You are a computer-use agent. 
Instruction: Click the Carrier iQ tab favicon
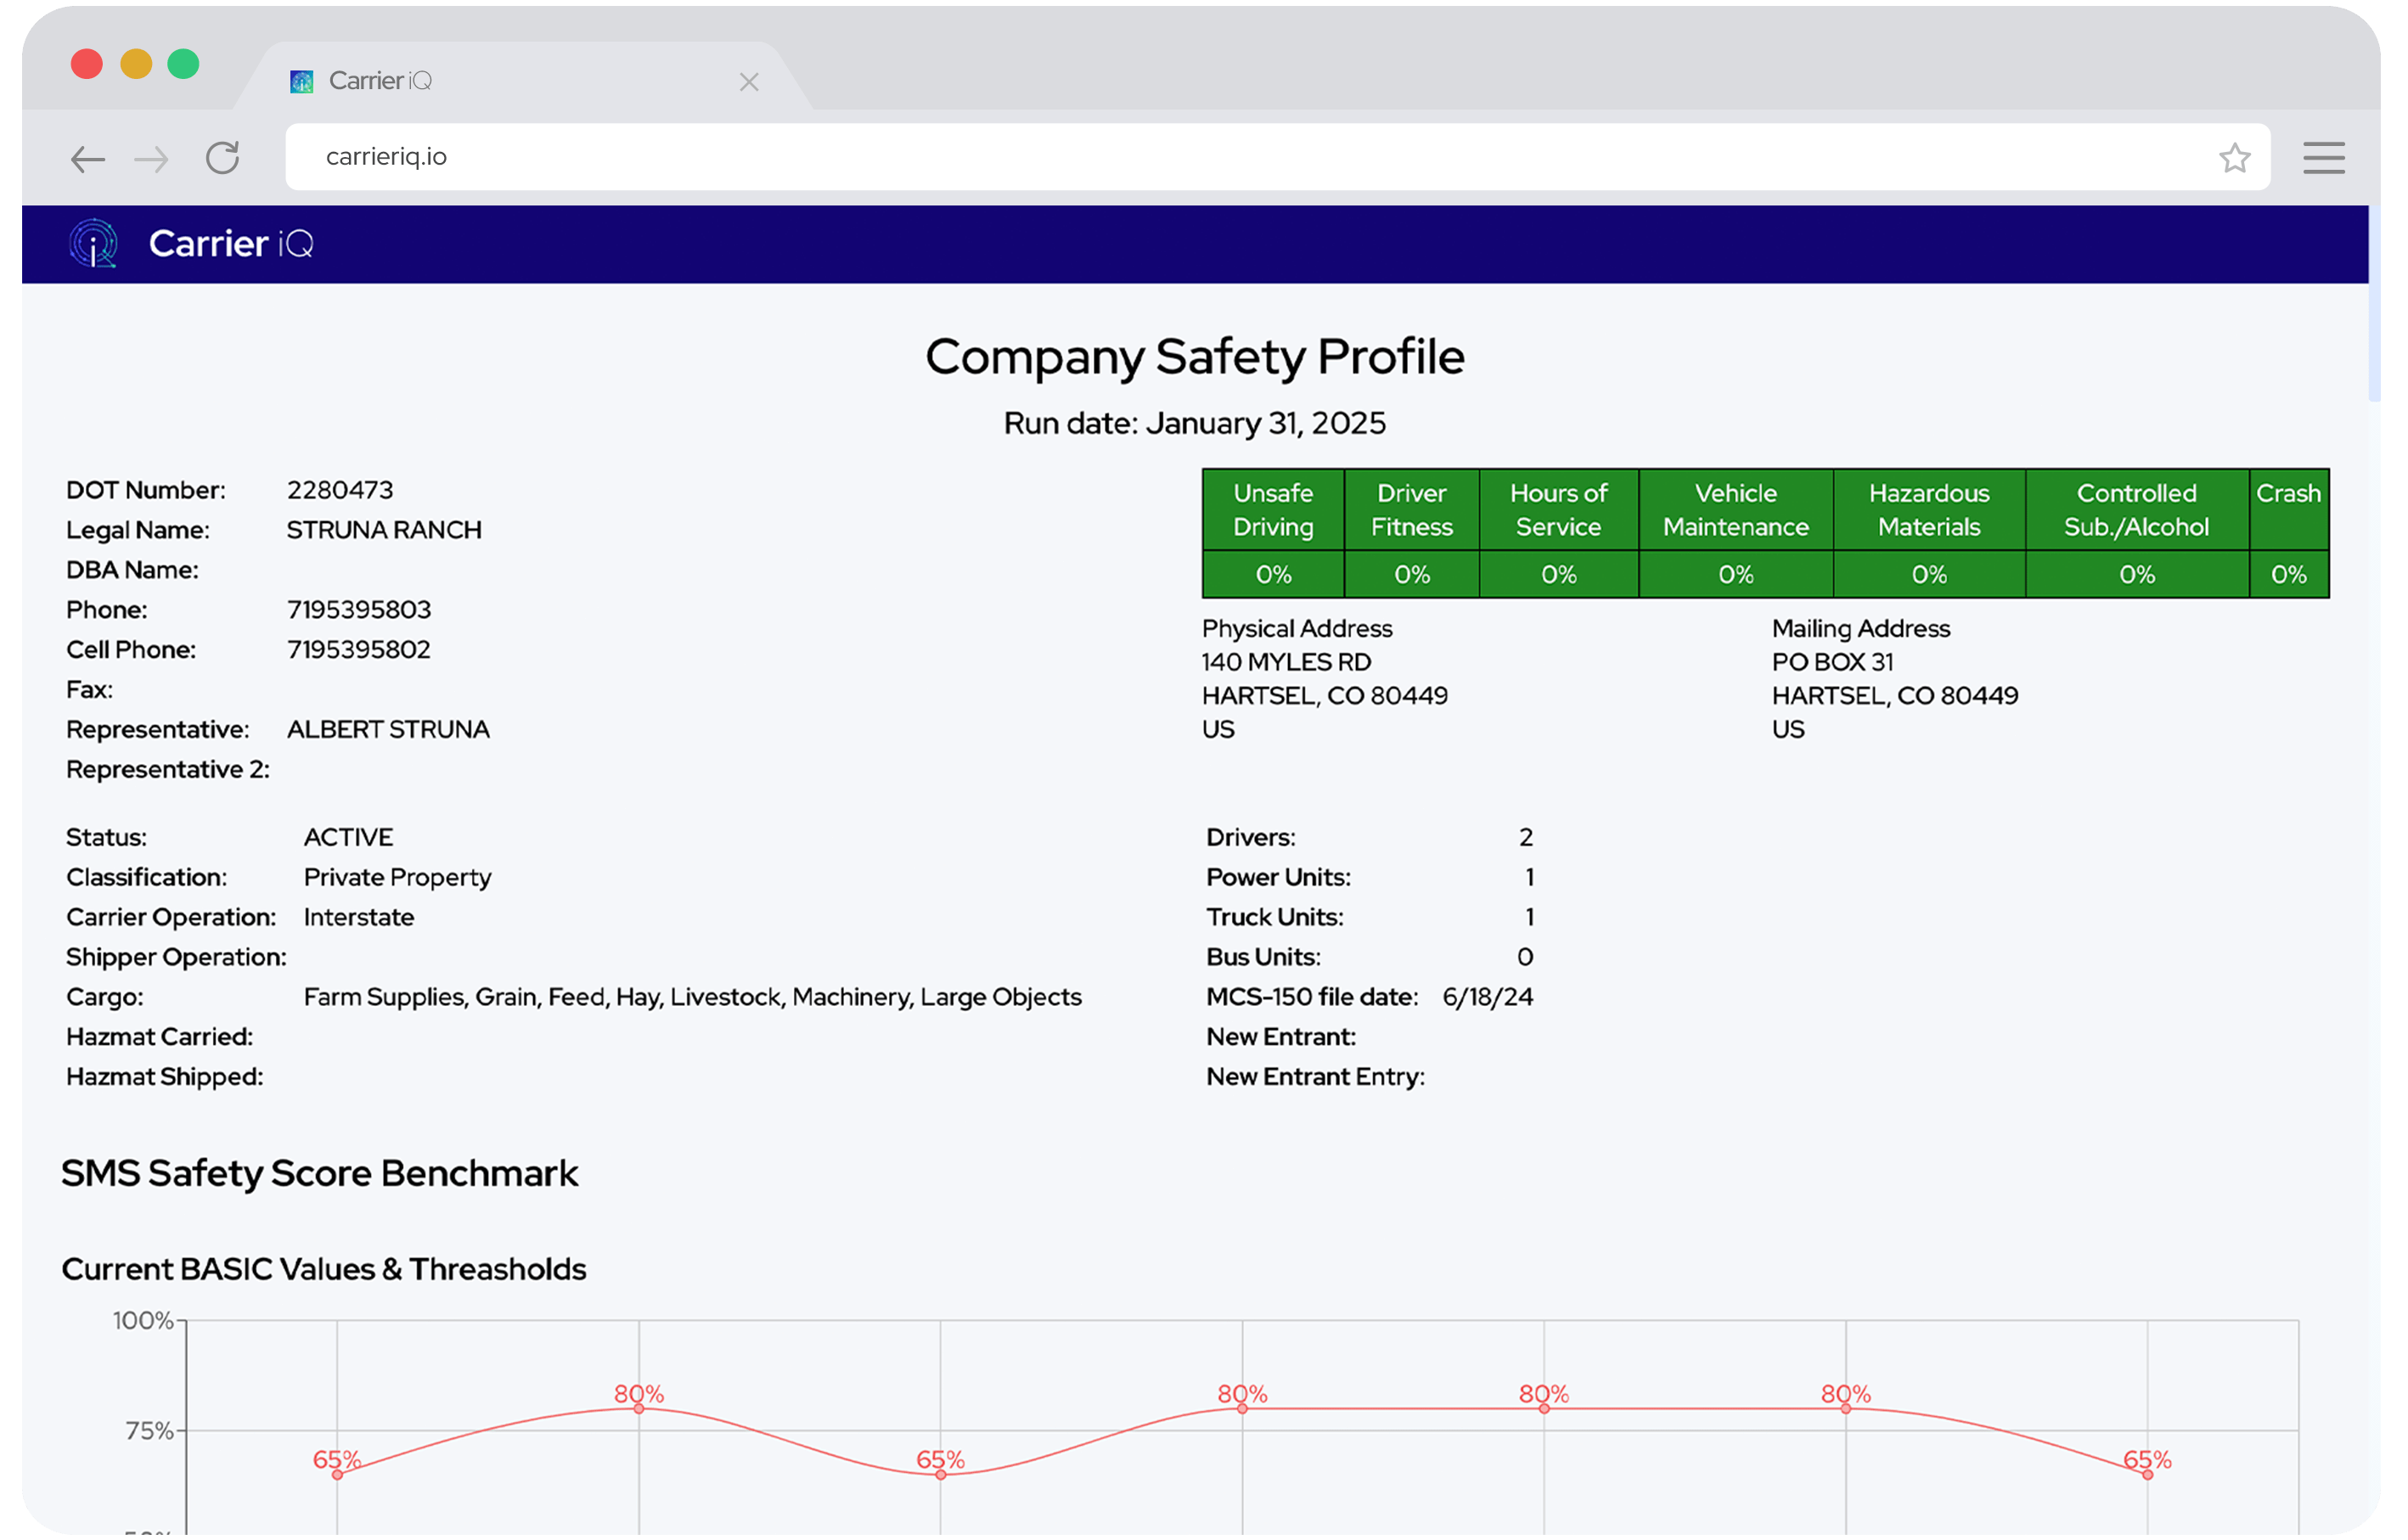tap(301, 81)
